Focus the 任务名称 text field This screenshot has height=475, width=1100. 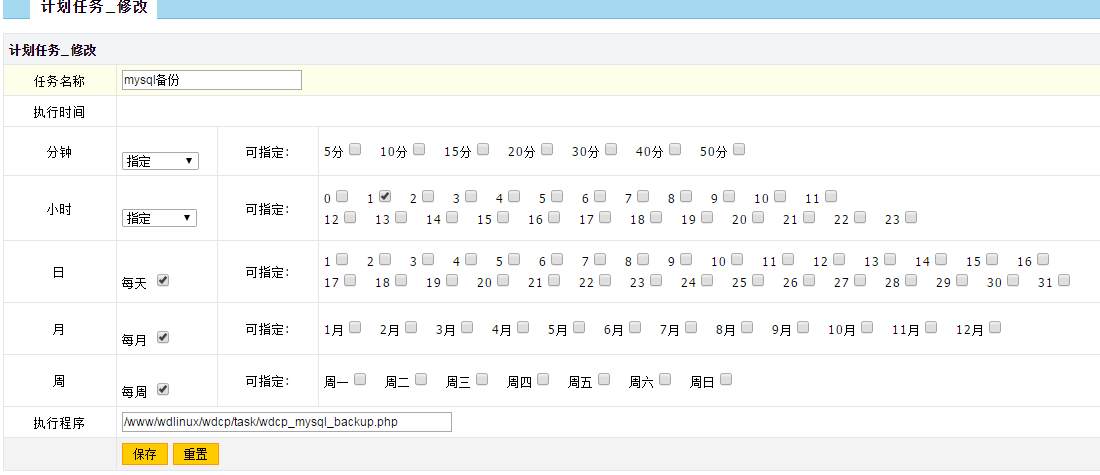click(x=211, y=80)
